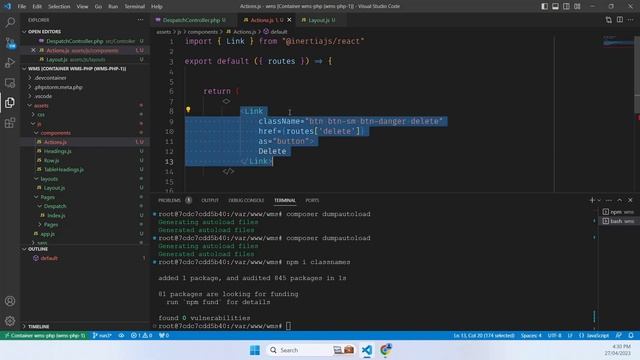Open the Manage gear icon

tap(10, 321)
